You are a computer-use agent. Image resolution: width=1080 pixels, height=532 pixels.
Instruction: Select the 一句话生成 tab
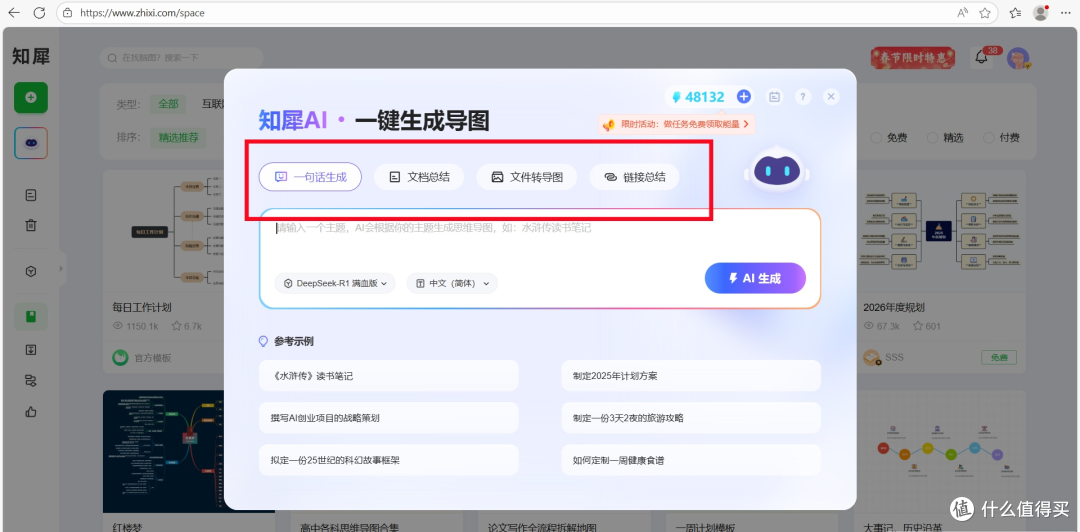(310, 177)
